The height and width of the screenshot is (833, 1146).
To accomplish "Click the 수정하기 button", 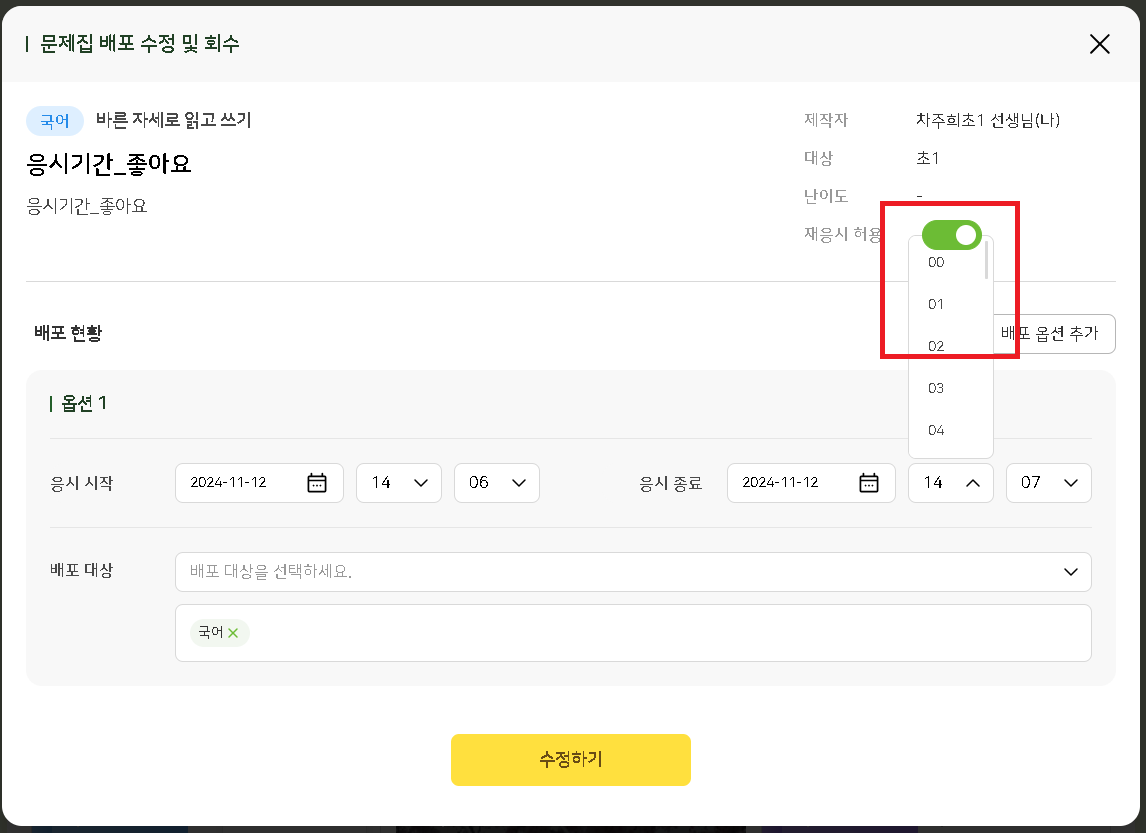I will tap(570, 760).
